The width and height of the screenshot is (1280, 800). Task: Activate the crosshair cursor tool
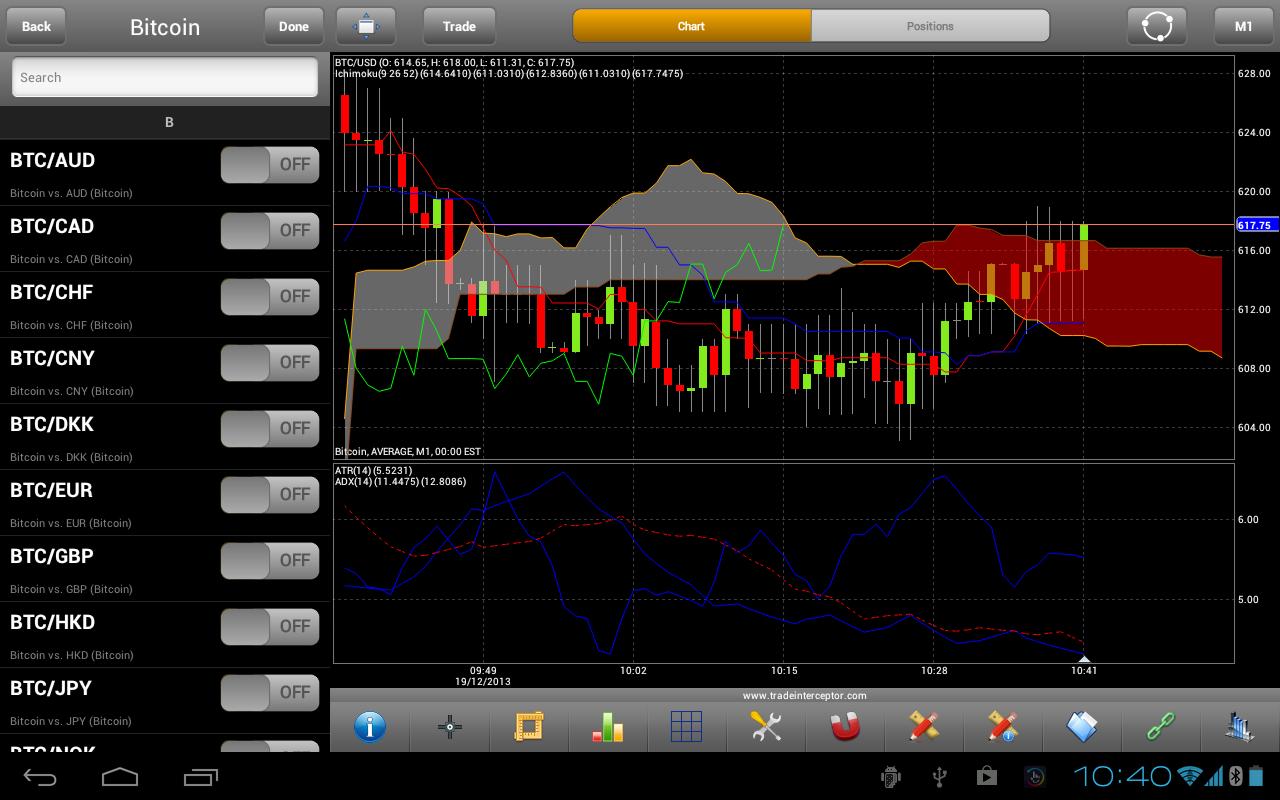click(450, 727)
